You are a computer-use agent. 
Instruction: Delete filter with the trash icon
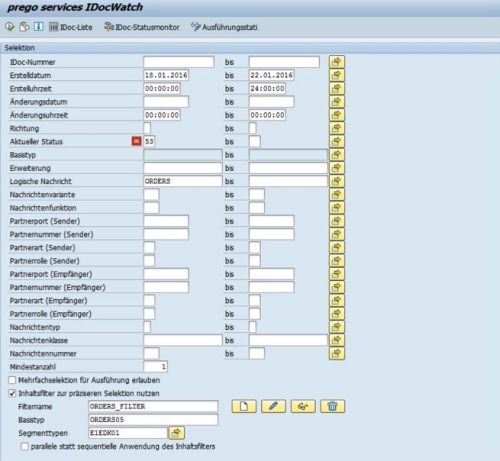pos(332,406)
